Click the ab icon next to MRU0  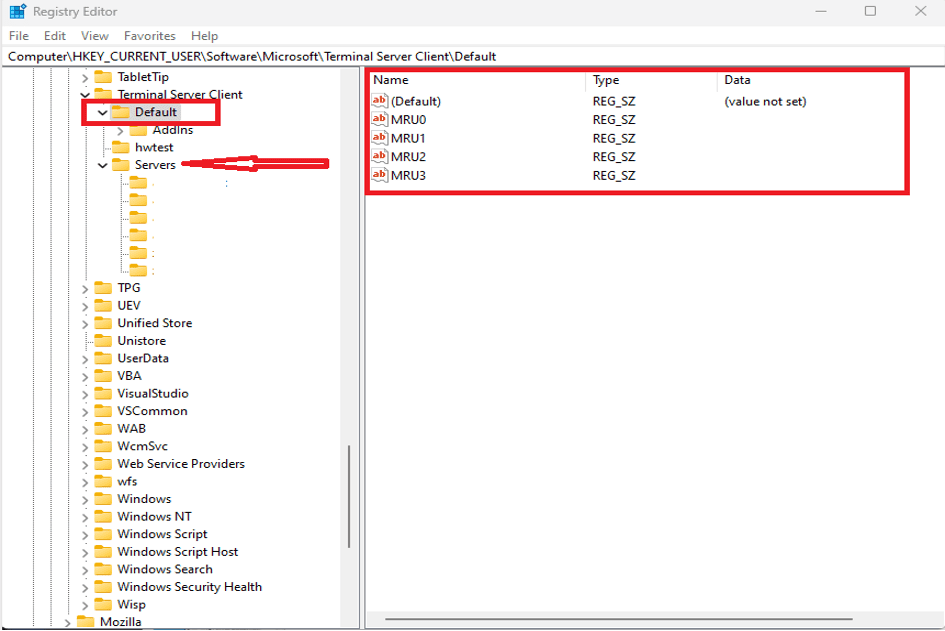click(380, 119)
